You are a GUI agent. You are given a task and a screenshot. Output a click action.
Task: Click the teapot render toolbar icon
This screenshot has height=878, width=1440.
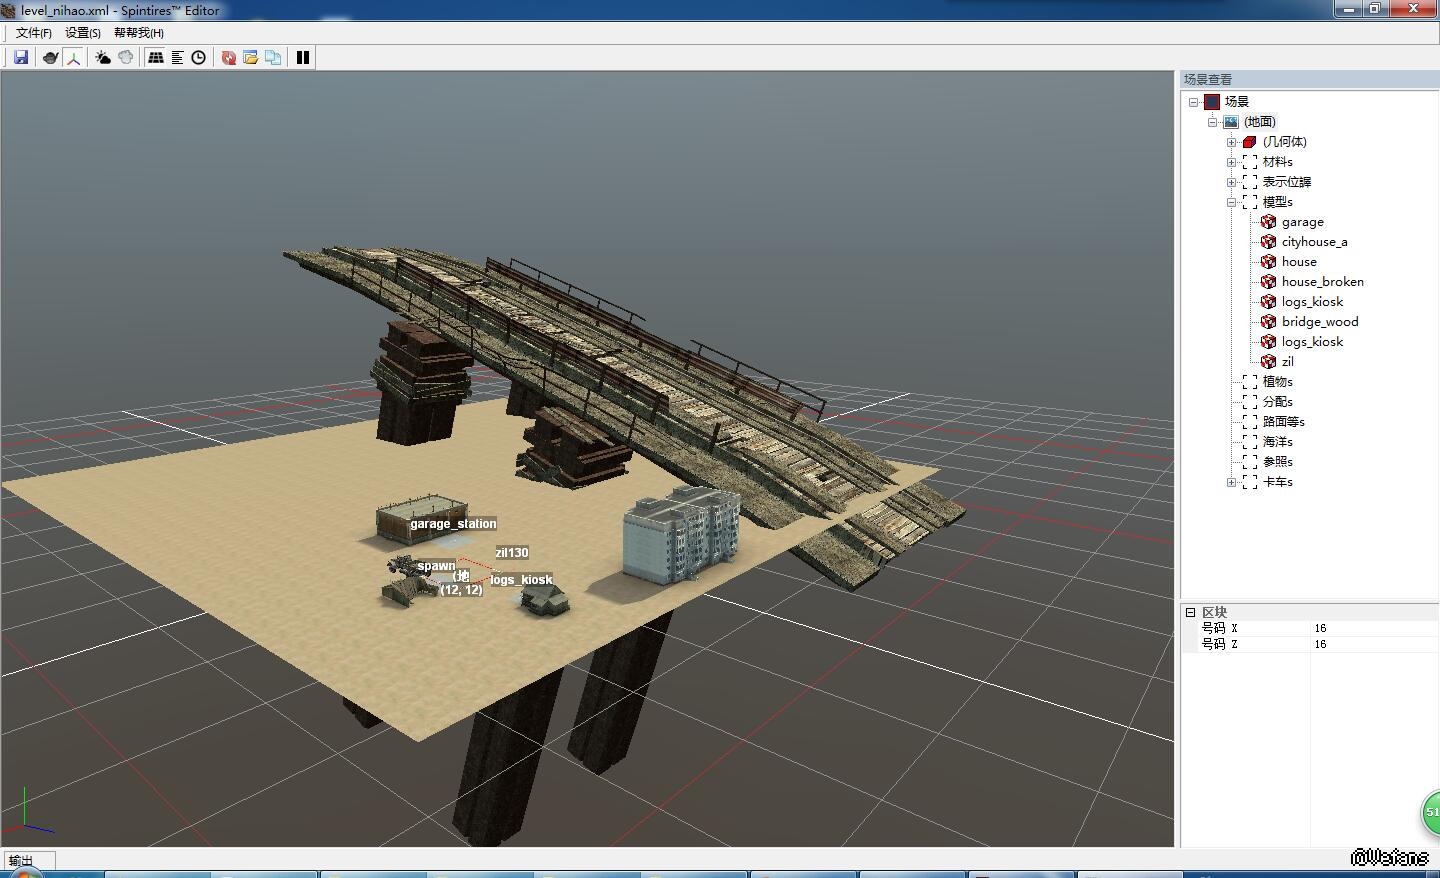[50, 58]
